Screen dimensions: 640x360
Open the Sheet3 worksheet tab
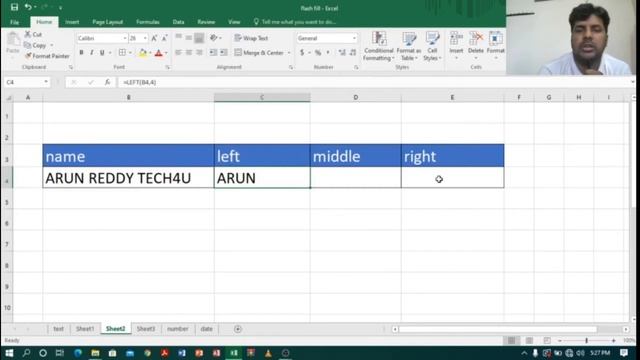point(146,329)
